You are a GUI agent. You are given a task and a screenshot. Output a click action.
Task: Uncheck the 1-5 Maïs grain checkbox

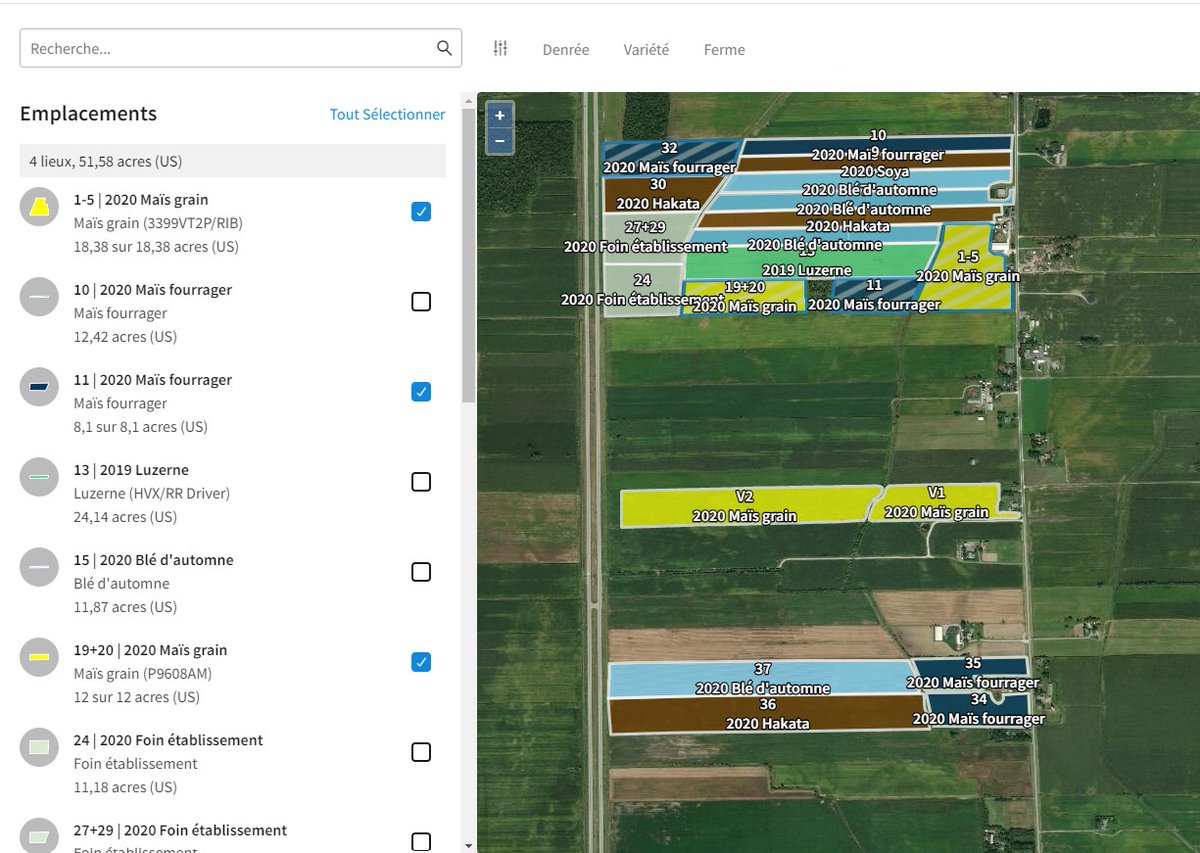click(x=421, y=211)
